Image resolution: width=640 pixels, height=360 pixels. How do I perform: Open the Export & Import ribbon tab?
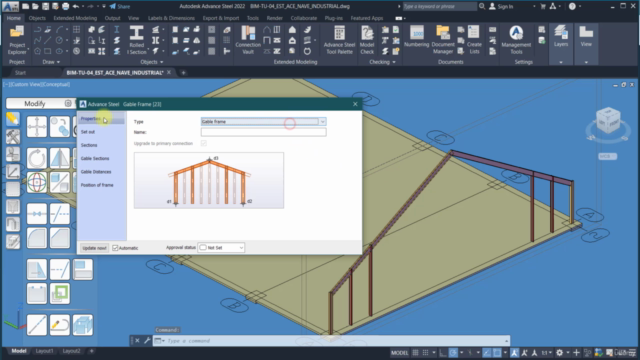pyautogui.click(x=221, y=18)
